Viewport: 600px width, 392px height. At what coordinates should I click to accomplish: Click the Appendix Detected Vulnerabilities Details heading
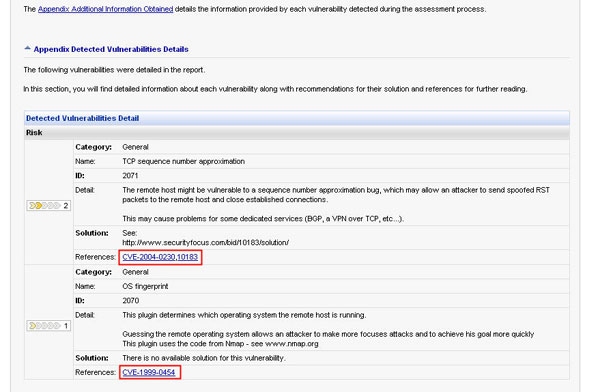click(111, 49)
